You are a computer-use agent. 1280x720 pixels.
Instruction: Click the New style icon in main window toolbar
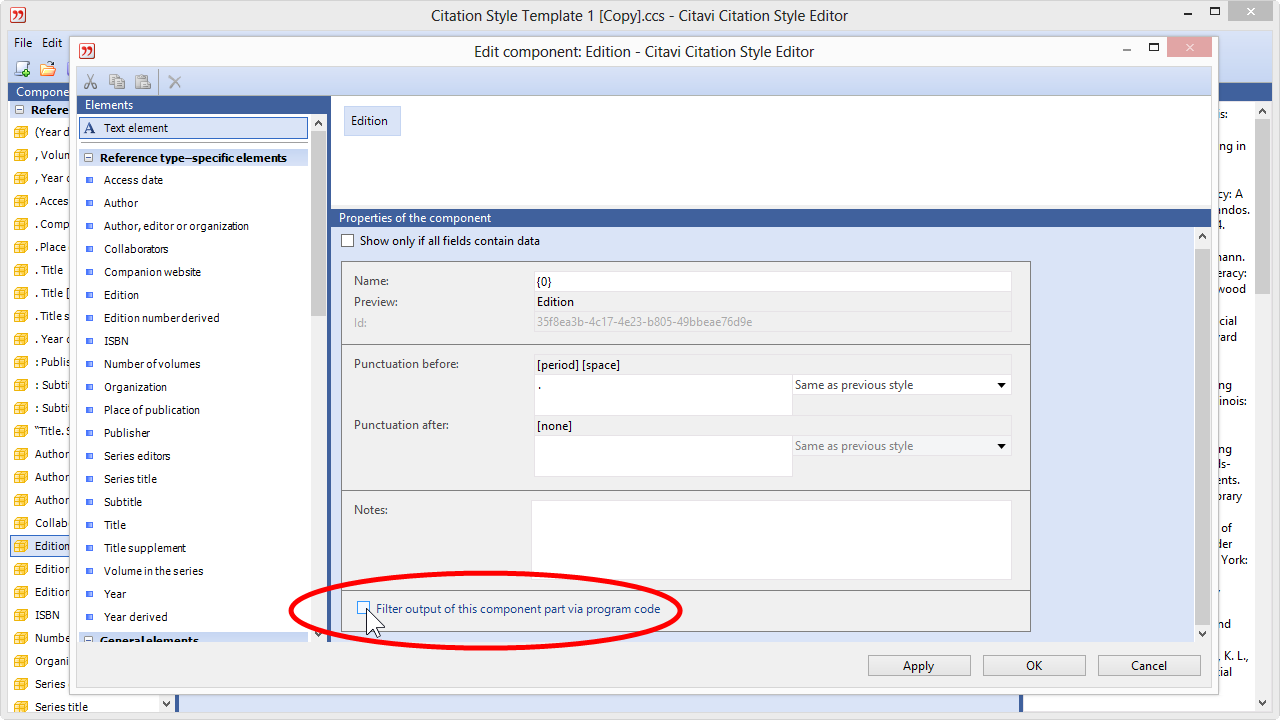(22, 69)
